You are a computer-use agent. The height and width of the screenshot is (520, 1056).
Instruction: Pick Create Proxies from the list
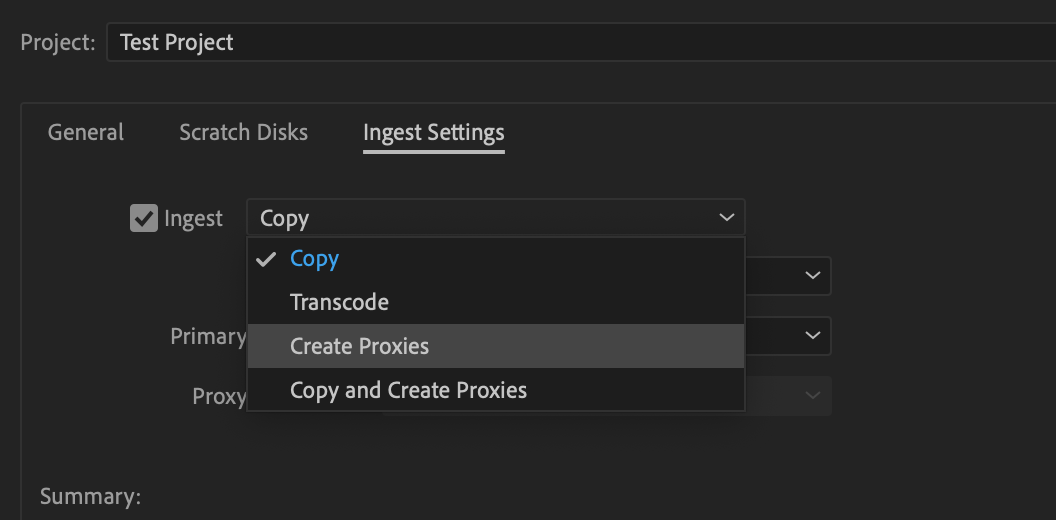point(496,346)
